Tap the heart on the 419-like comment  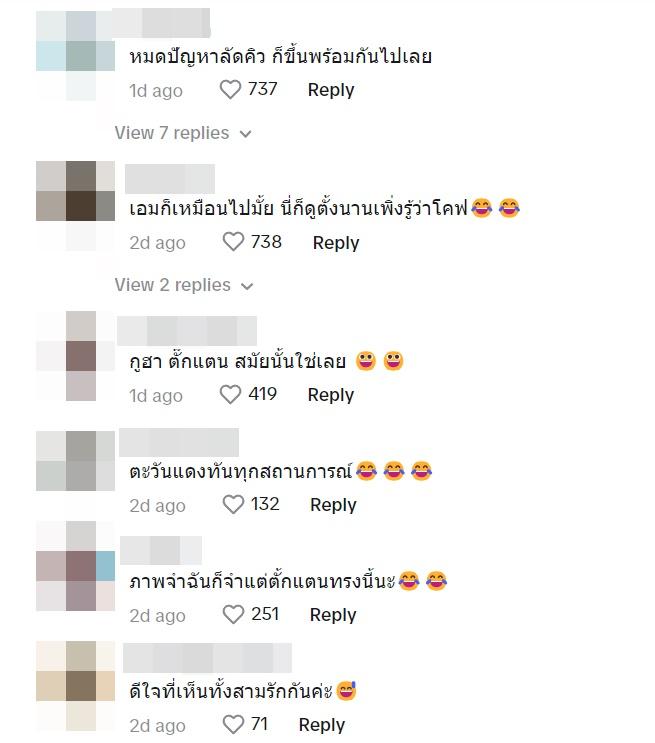coord(230,395)
